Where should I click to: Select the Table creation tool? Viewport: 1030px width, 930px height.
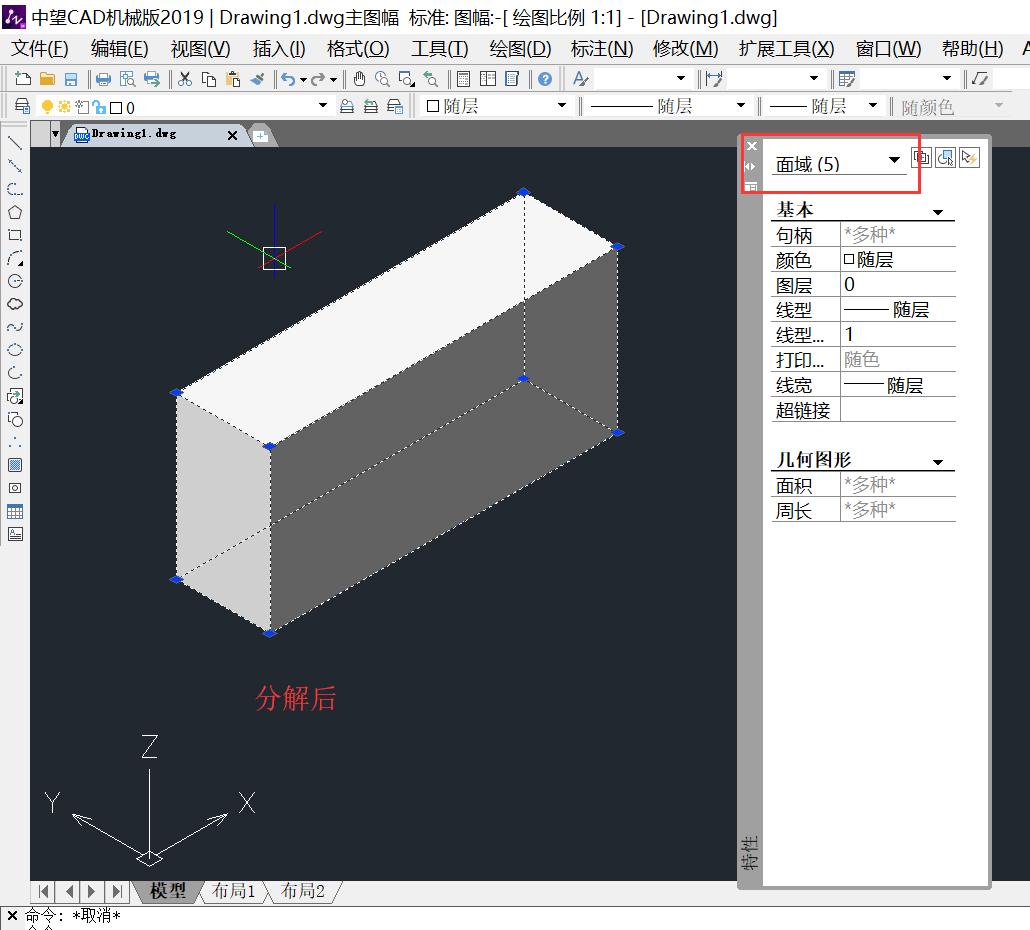14,511
